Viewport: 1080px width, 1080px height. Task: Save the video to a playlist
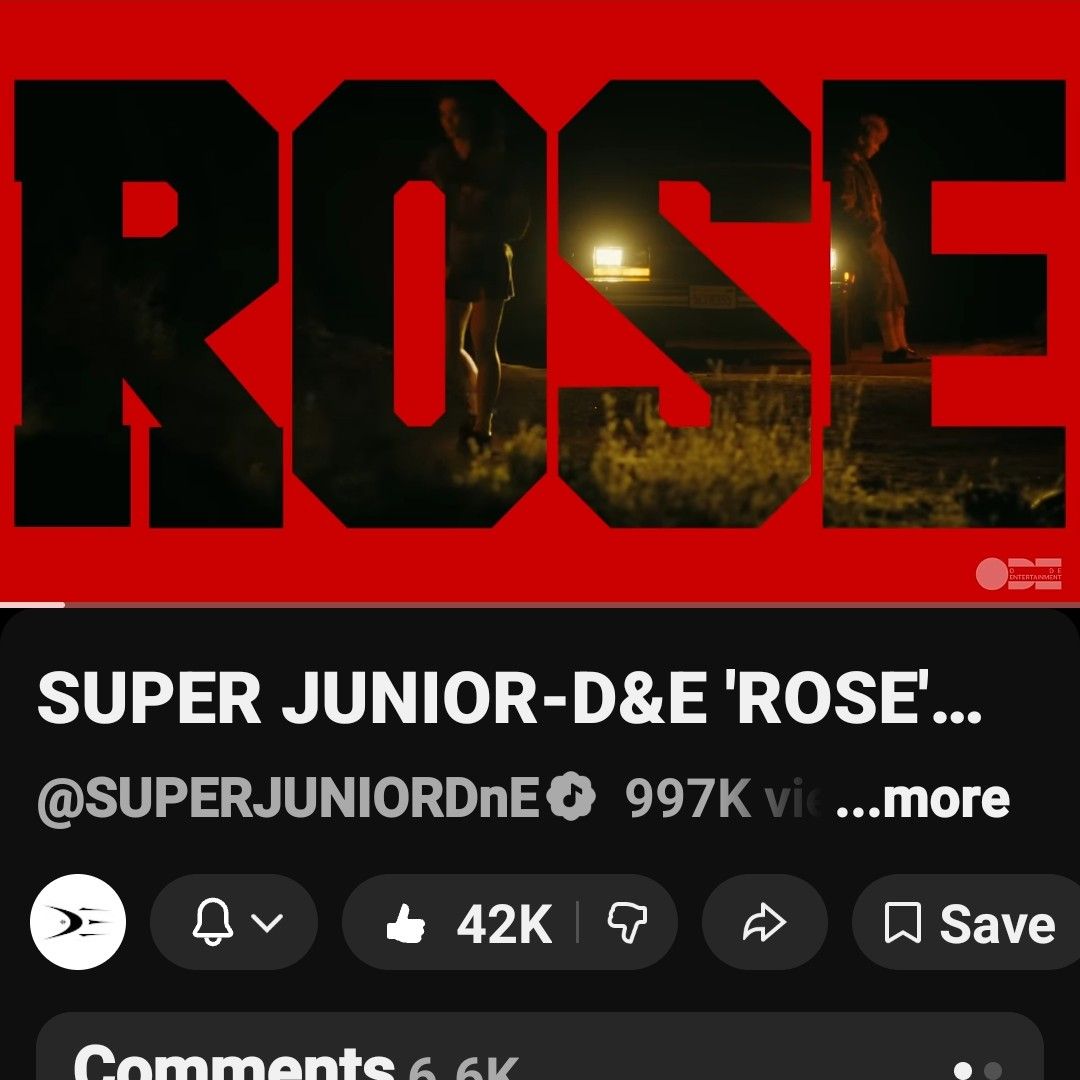966,922
